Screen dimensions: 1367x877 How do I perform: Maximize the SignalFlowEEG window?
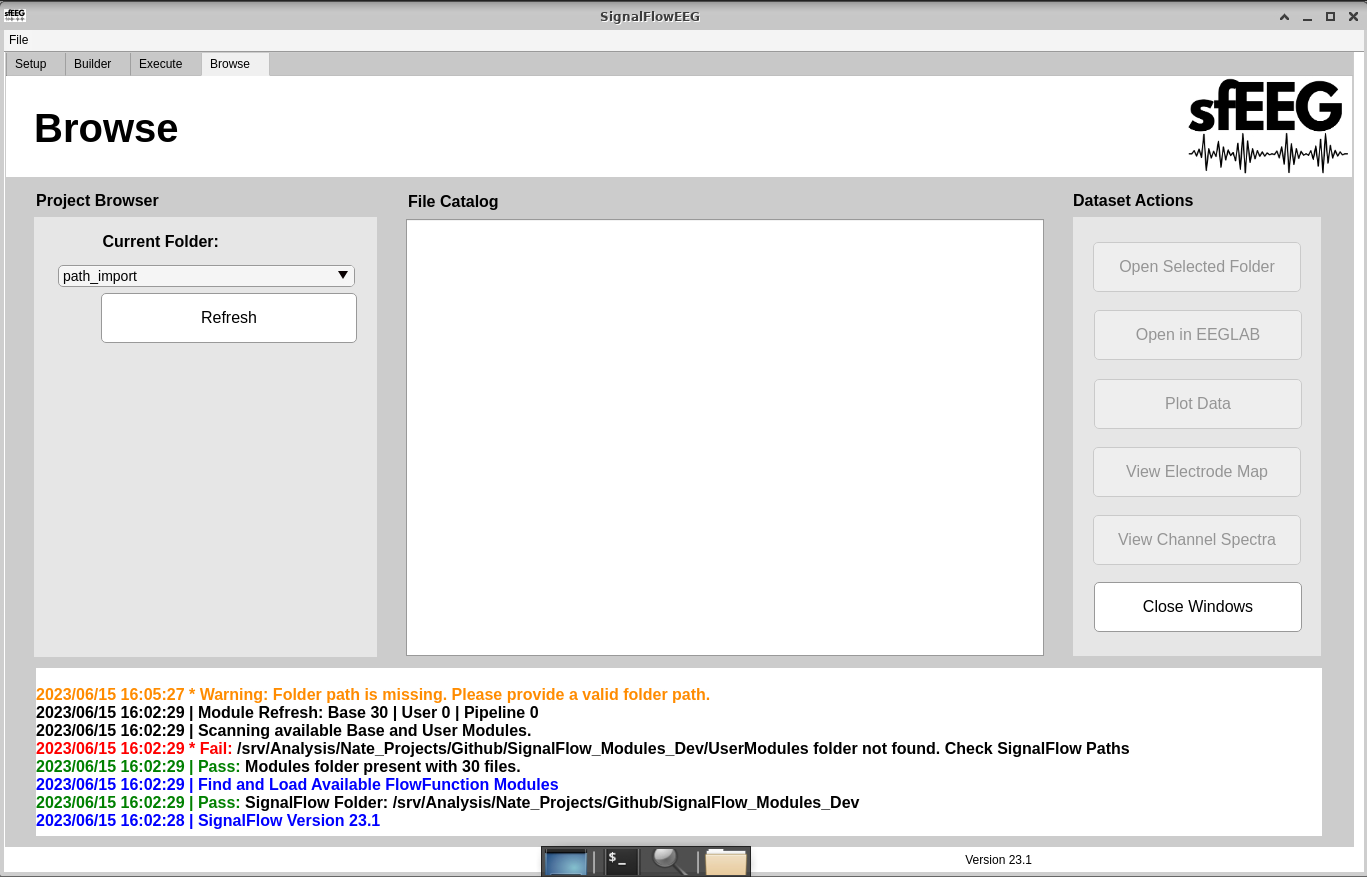pos(1330,16)
